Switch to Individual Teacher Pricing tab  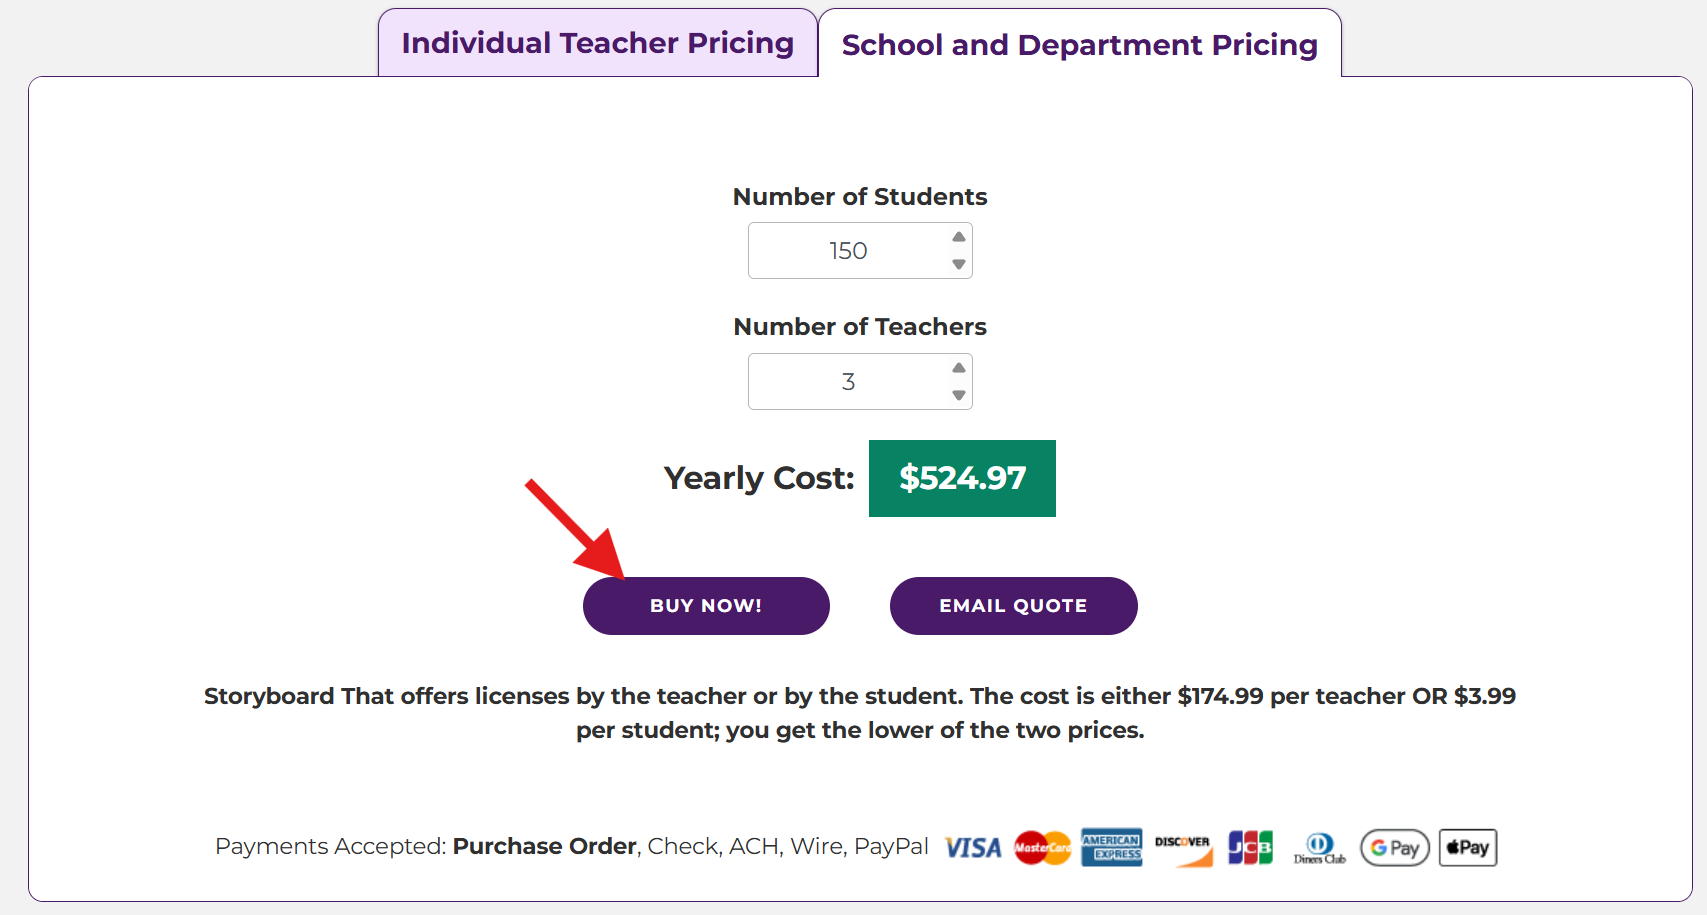tap(597, 43)
